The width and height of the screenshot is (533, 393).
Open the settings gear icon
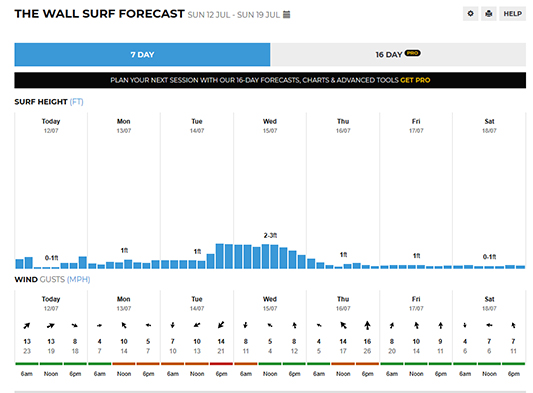(x=470, y=14)
